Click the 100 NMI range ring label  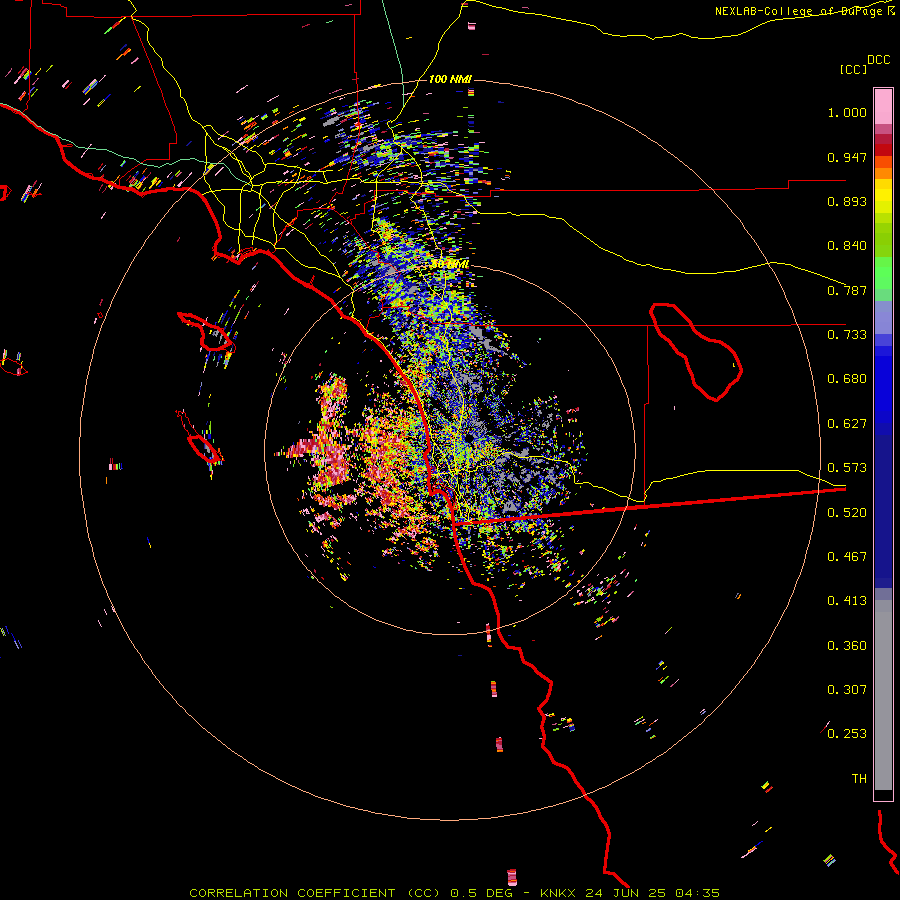450,79
